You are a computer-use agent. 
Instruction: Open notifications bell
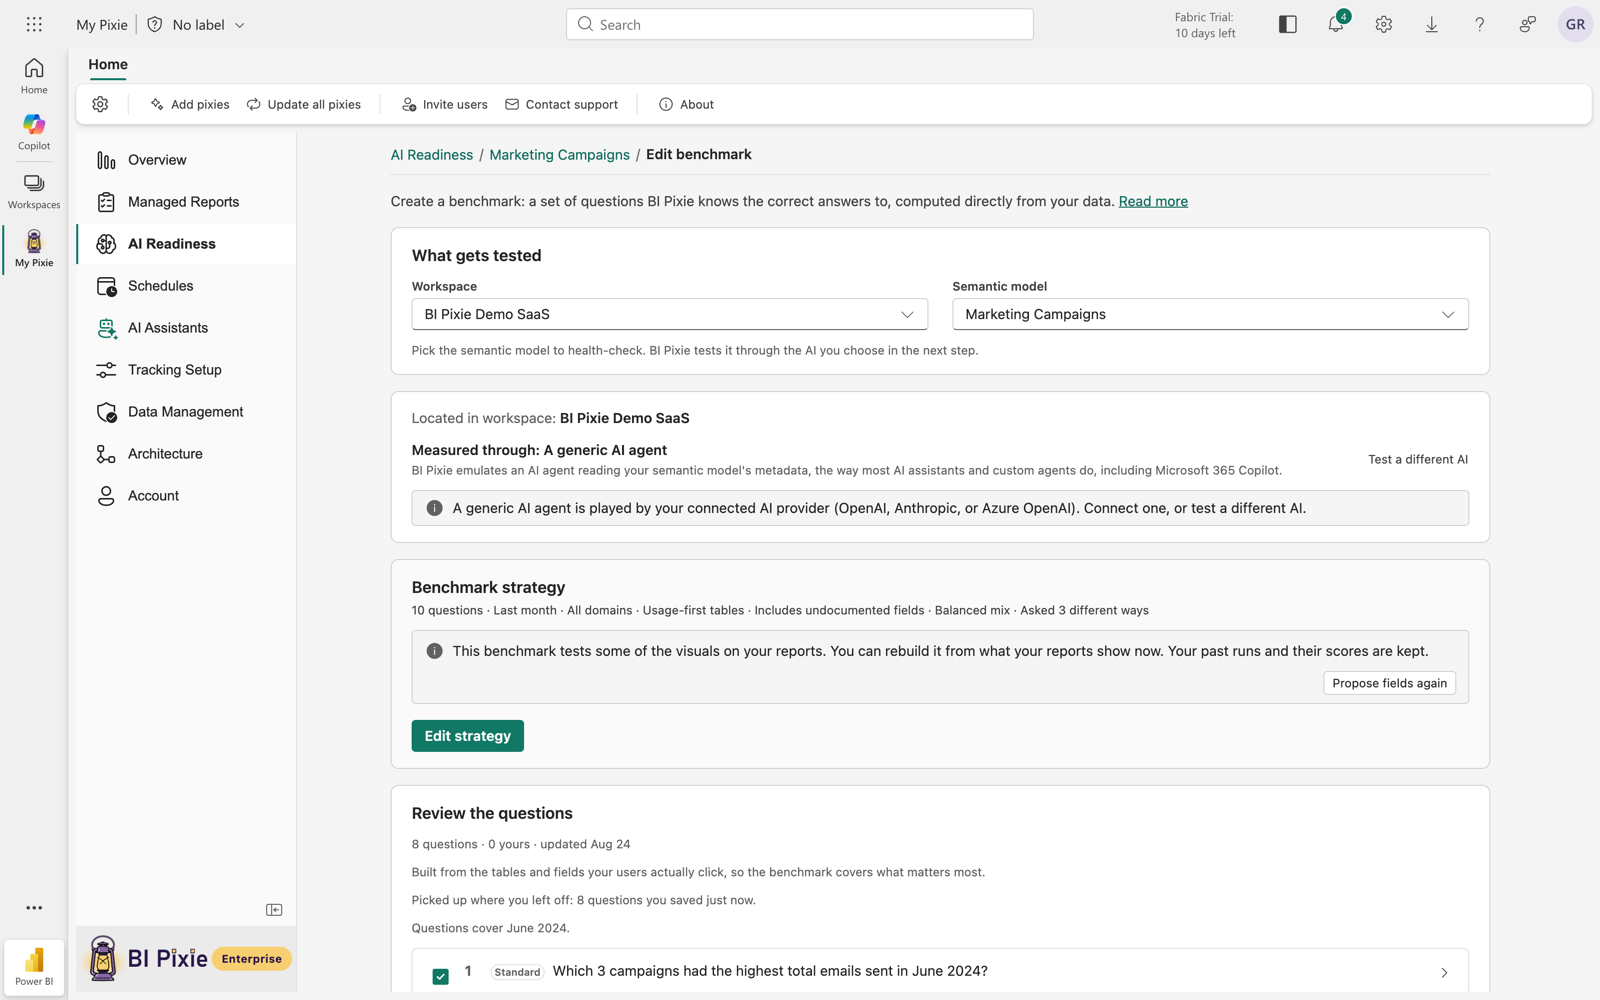(1335, 24)
